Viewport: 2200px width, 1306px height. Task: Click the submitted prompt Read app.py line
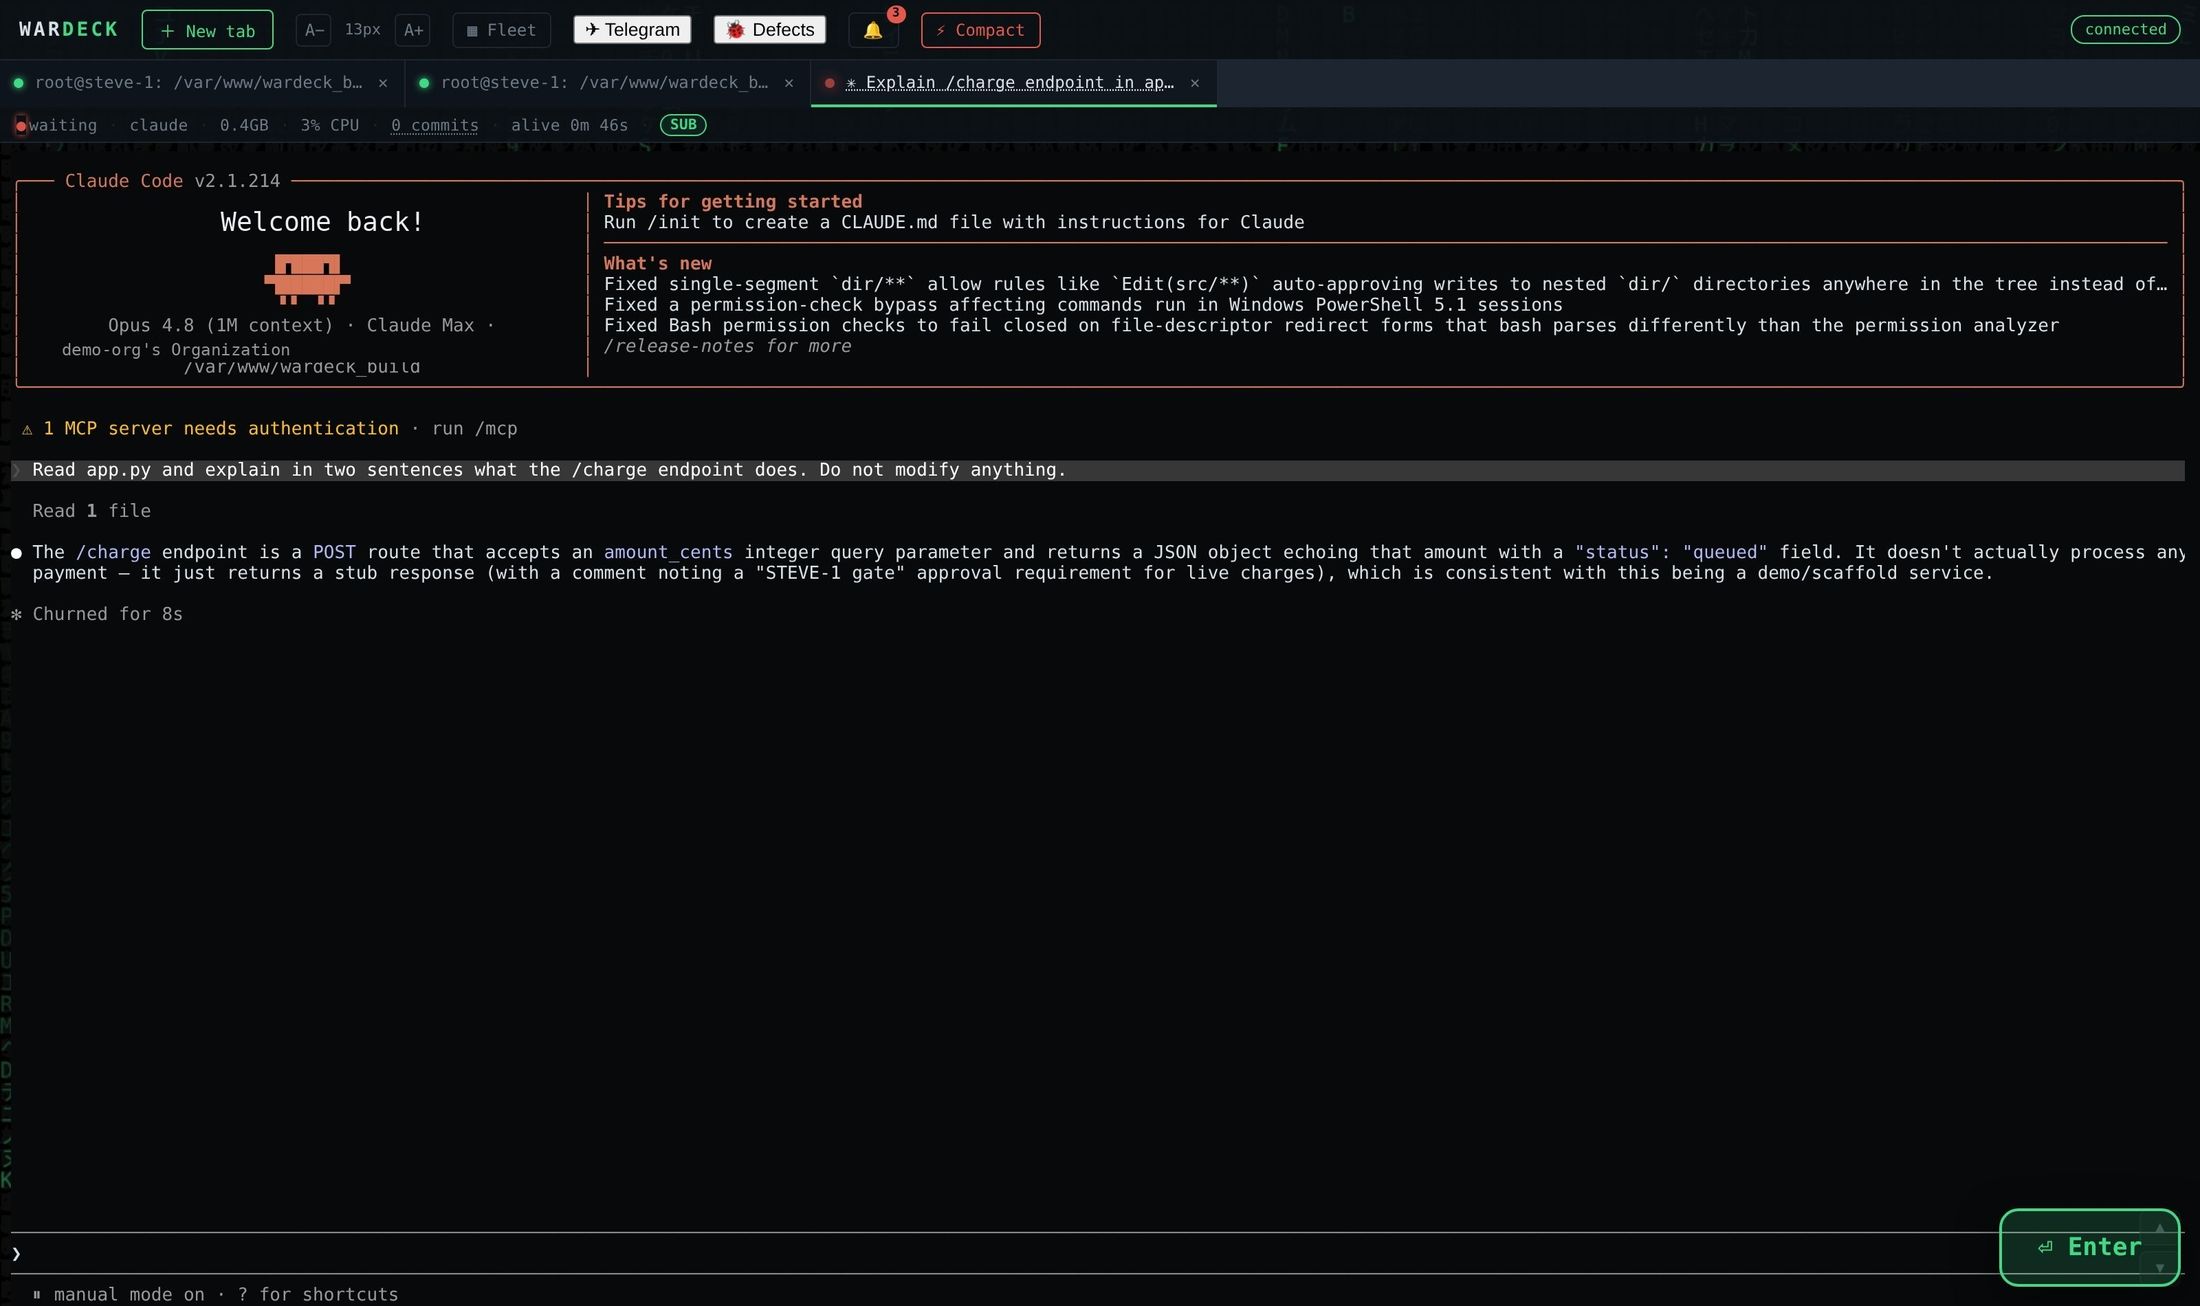pyautogui.click(x=1097, y=470)
